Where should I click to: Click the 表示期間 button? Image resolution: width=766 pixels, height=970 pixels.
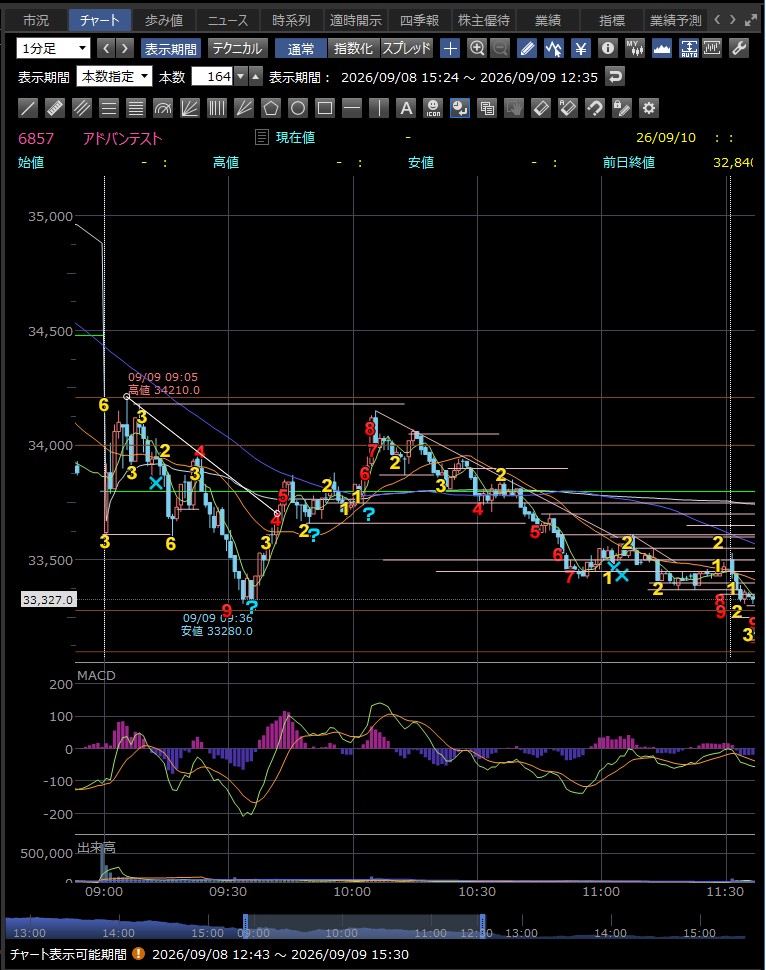point(171,48)
